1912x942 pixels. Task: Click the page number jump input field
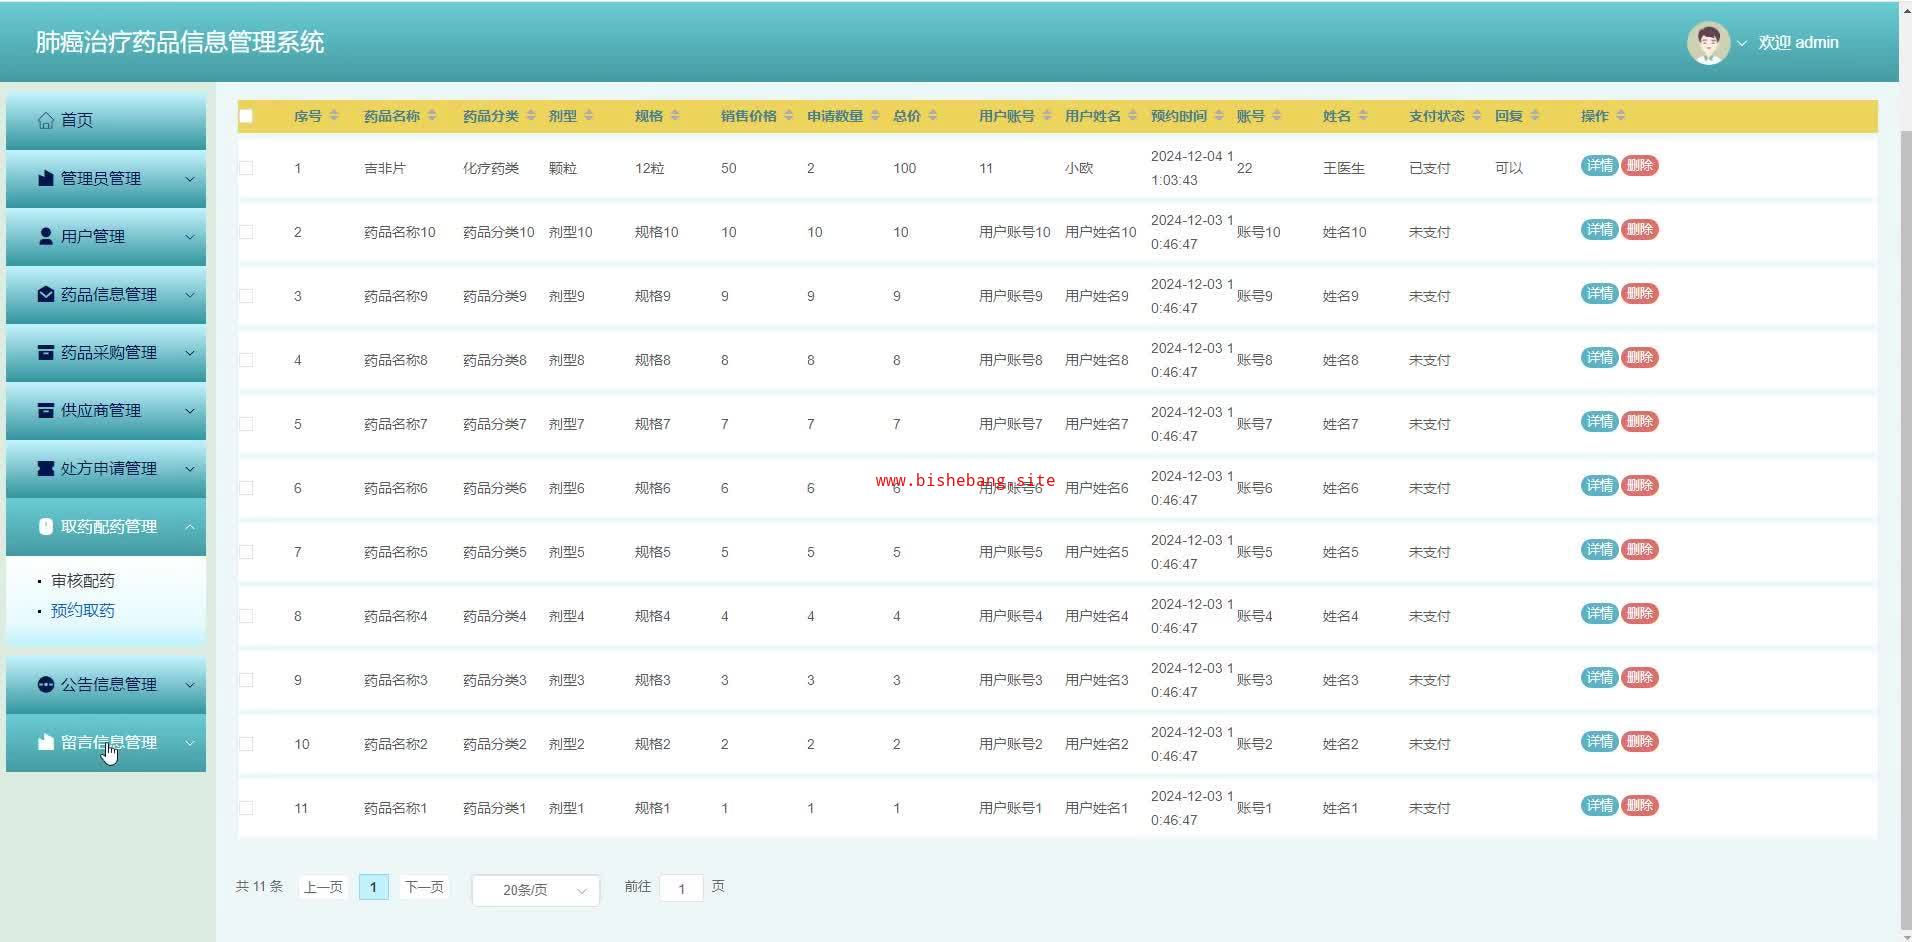(681, 888)
